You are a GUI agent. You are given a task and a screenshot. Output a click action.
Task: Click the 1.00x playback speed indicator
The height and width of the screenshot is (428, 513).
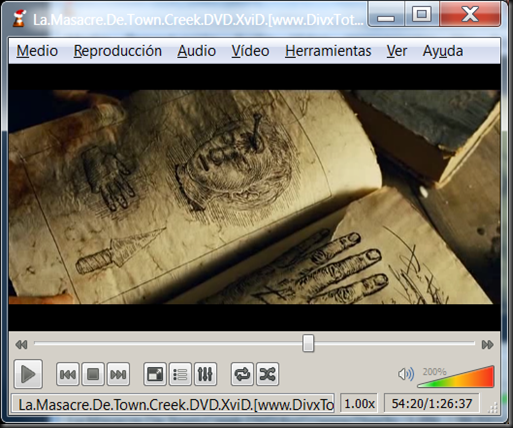point(360,404)
